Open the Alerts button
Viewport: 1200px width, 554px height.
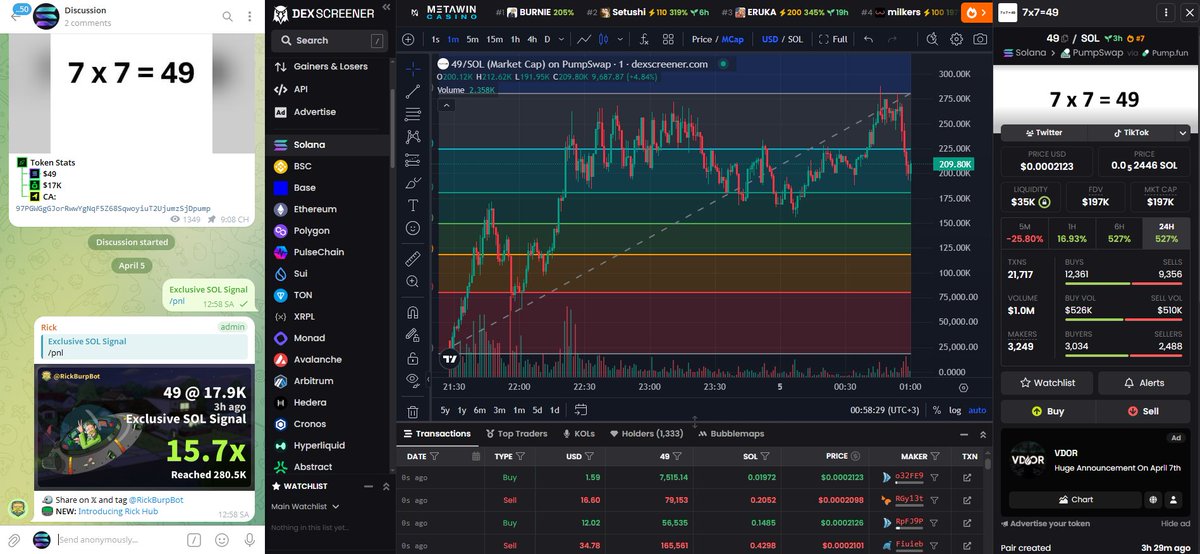tap(1144, 382)
